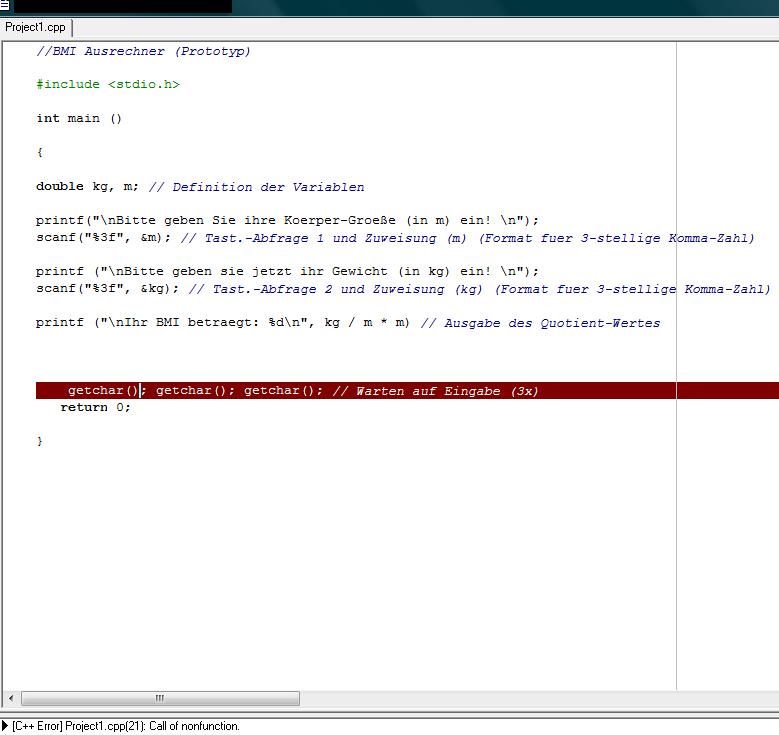Click the scanf line reading &m
This screenshot has width=779, height=735.
(103, 238)
